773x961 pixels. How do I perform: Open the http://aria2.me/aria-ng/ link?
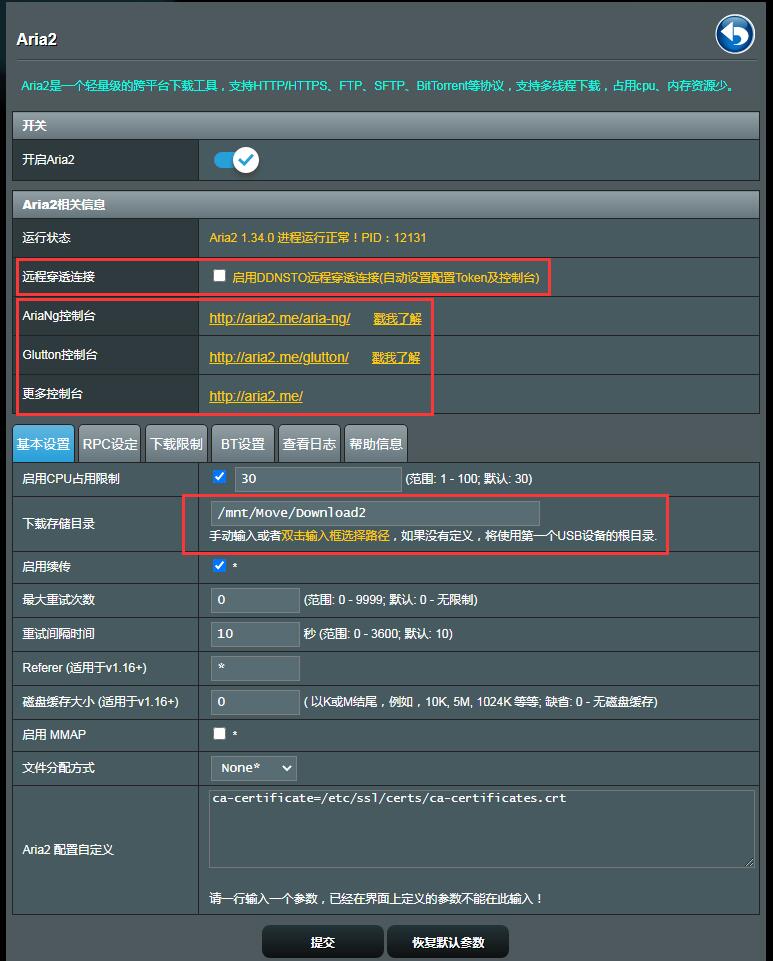coord(280,319)
